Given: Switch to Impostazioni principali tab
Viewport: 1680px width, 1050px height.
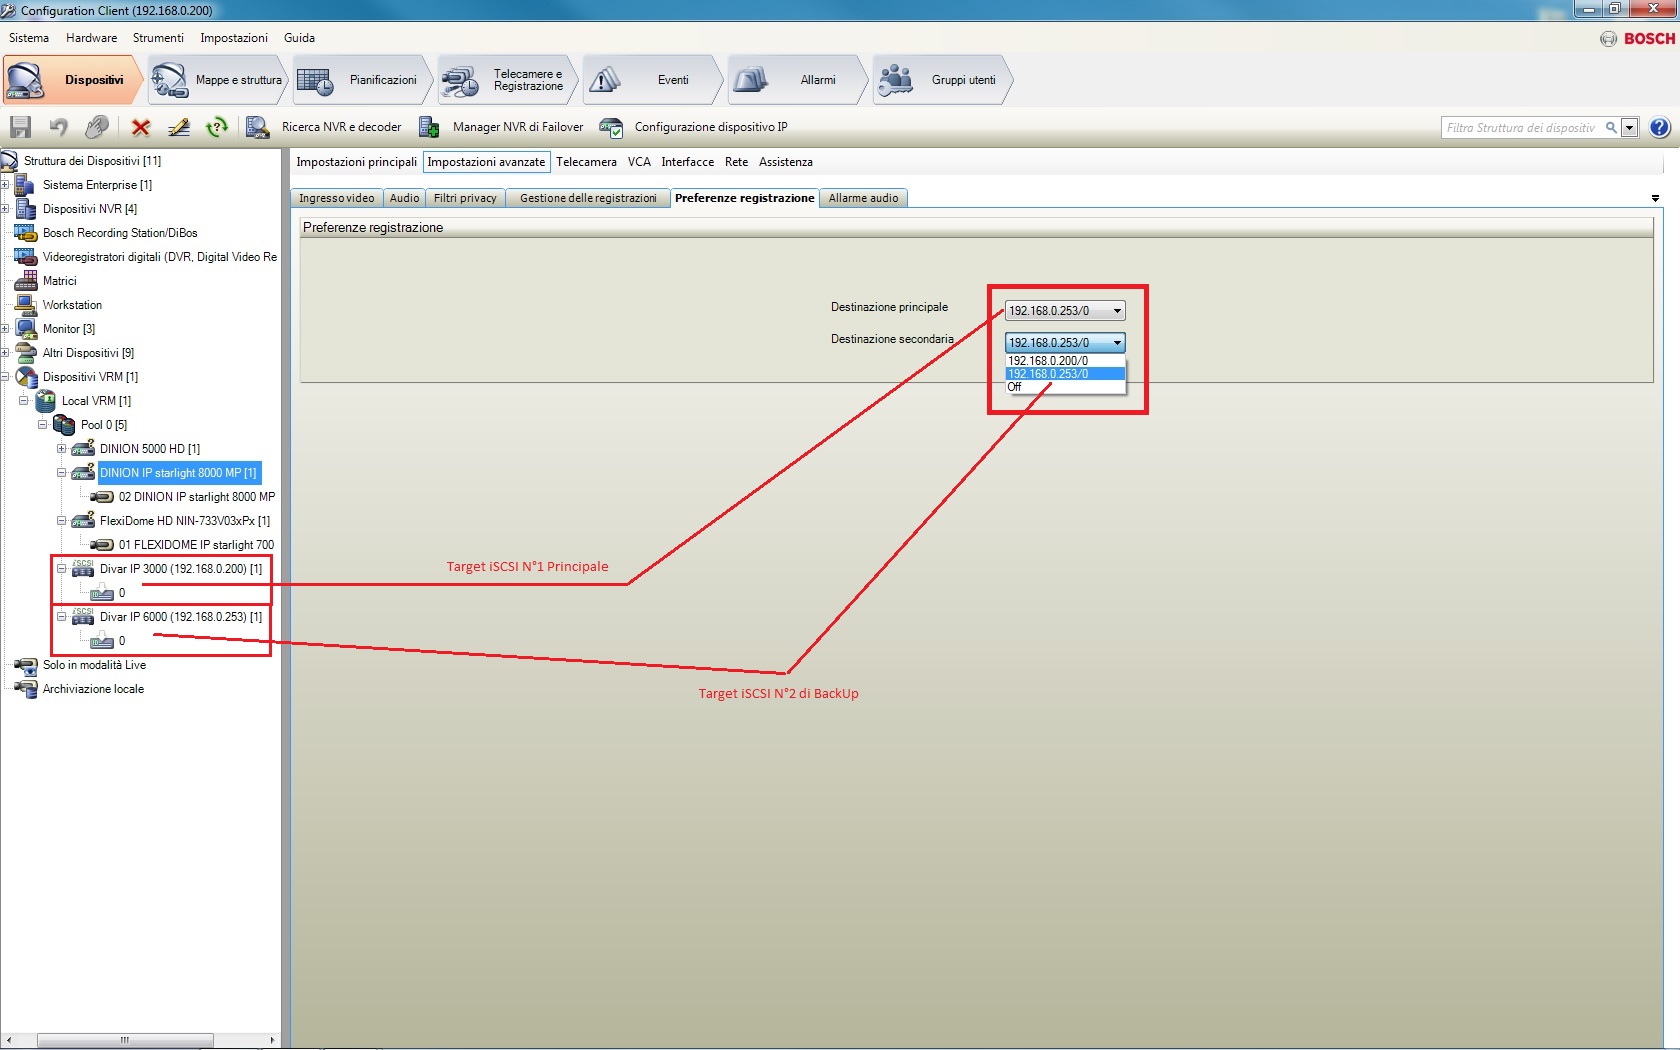Looking at the screenshot, I should pos(357,162).
